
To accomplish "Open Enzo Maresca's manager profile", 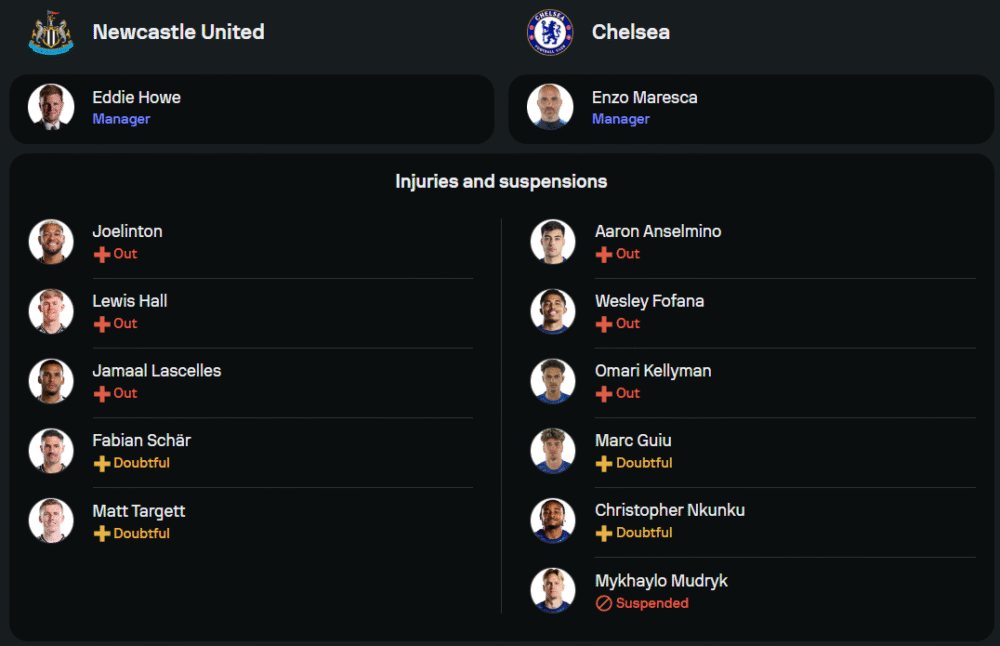I will coord(644,98).
